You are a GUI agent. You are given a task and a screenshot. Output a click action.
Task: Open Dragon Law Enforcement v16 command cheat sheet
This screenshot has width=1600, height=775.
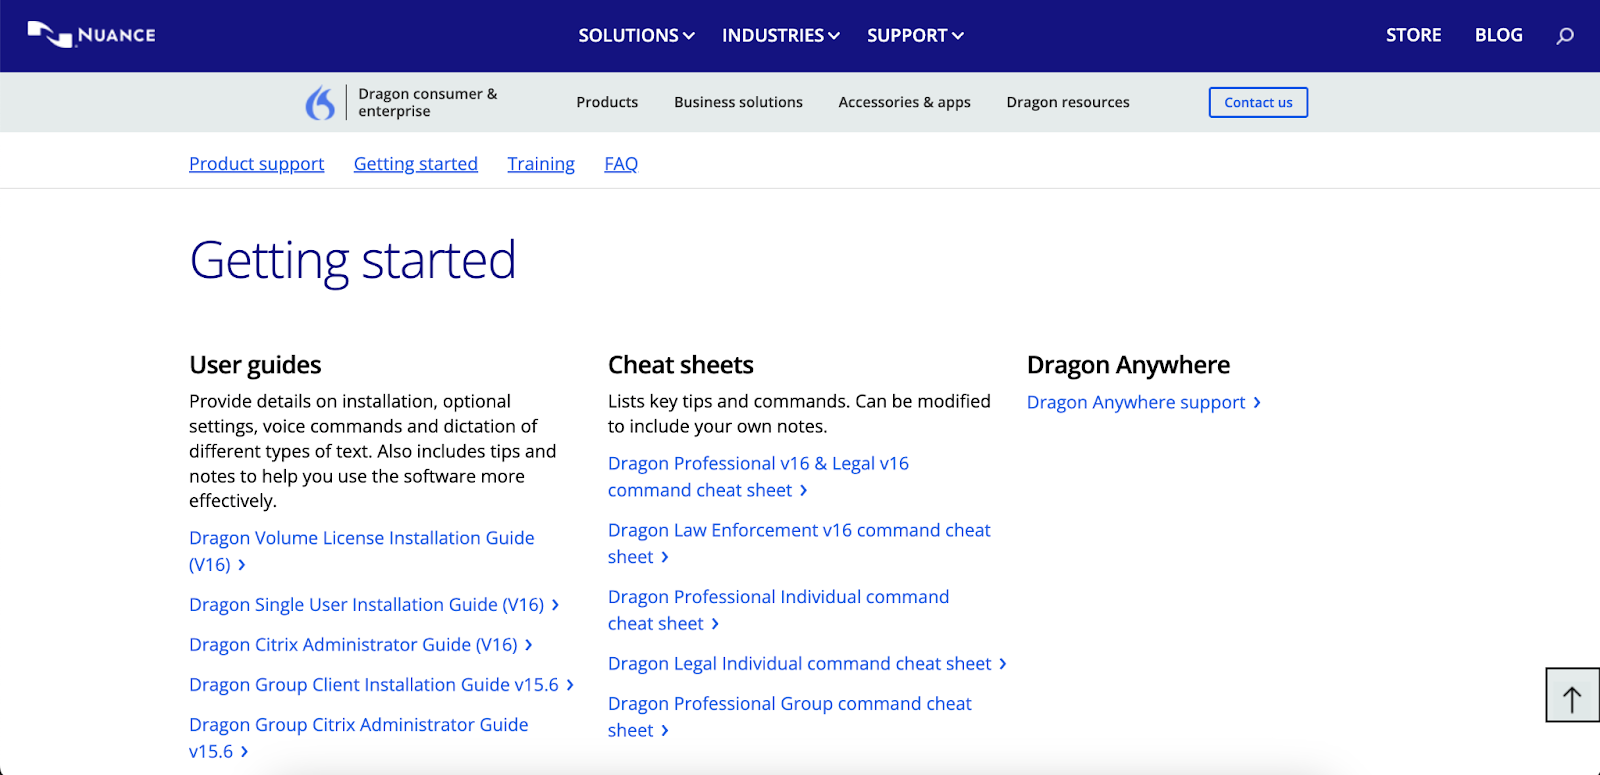point(799,544)
